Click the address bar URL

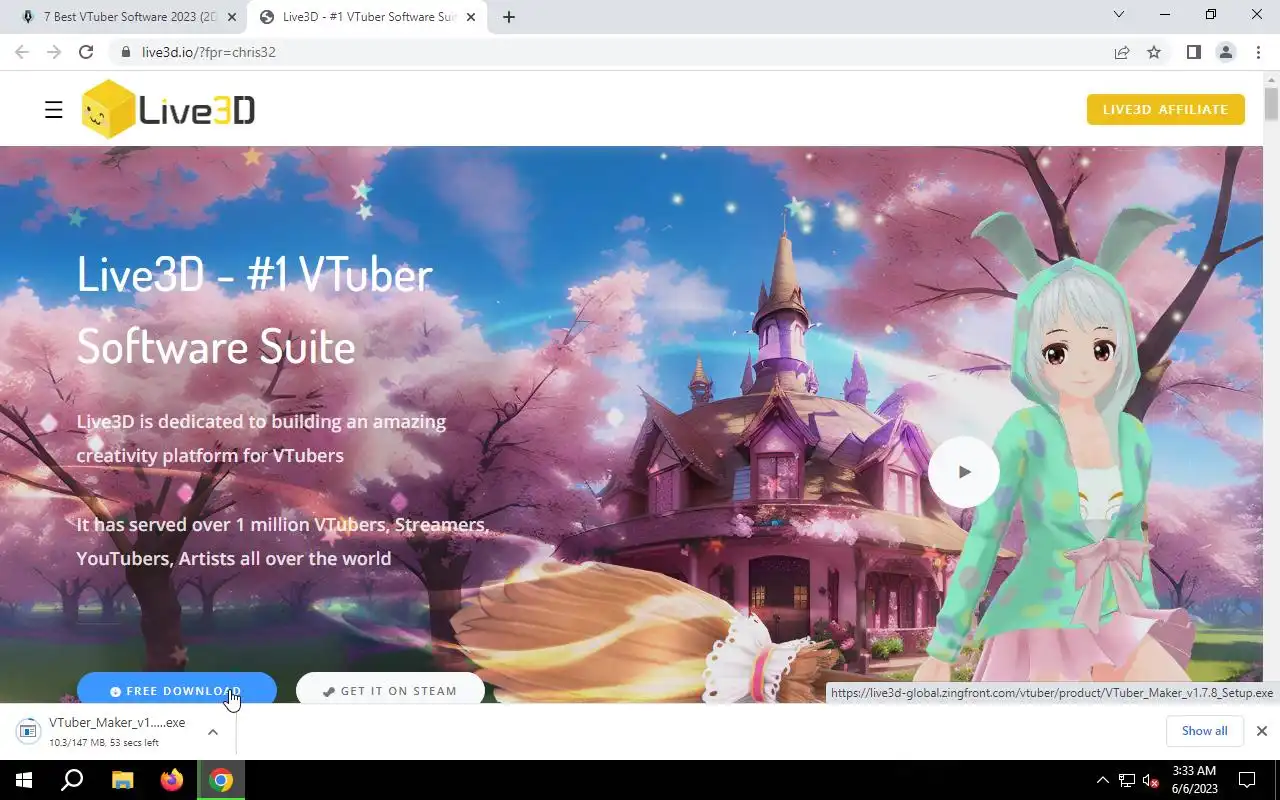click(208, 52)
